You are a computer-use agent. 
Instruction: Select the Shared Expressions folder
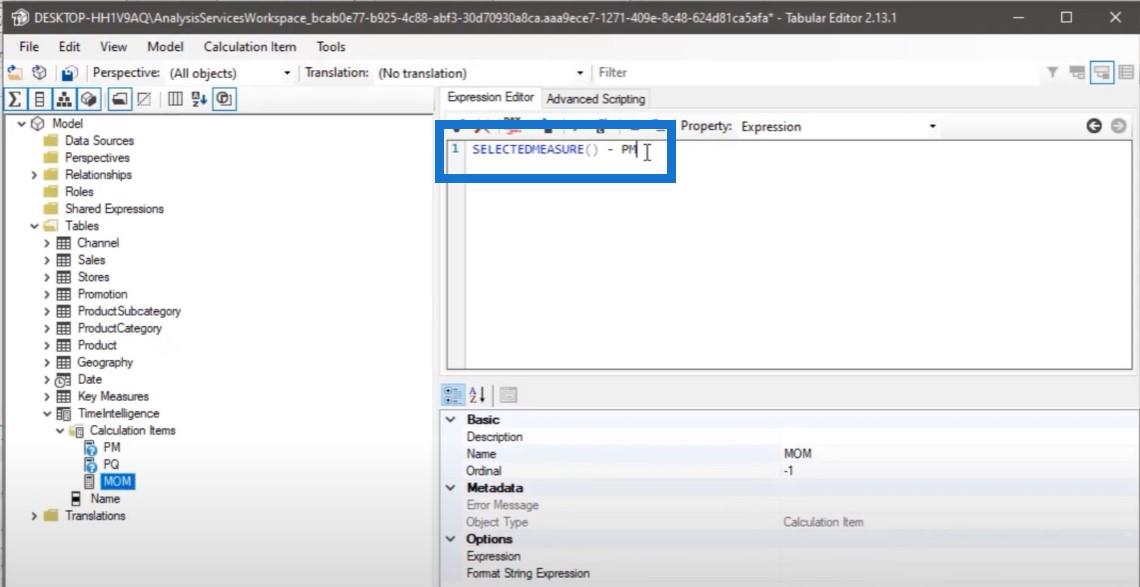click(114, 209)
